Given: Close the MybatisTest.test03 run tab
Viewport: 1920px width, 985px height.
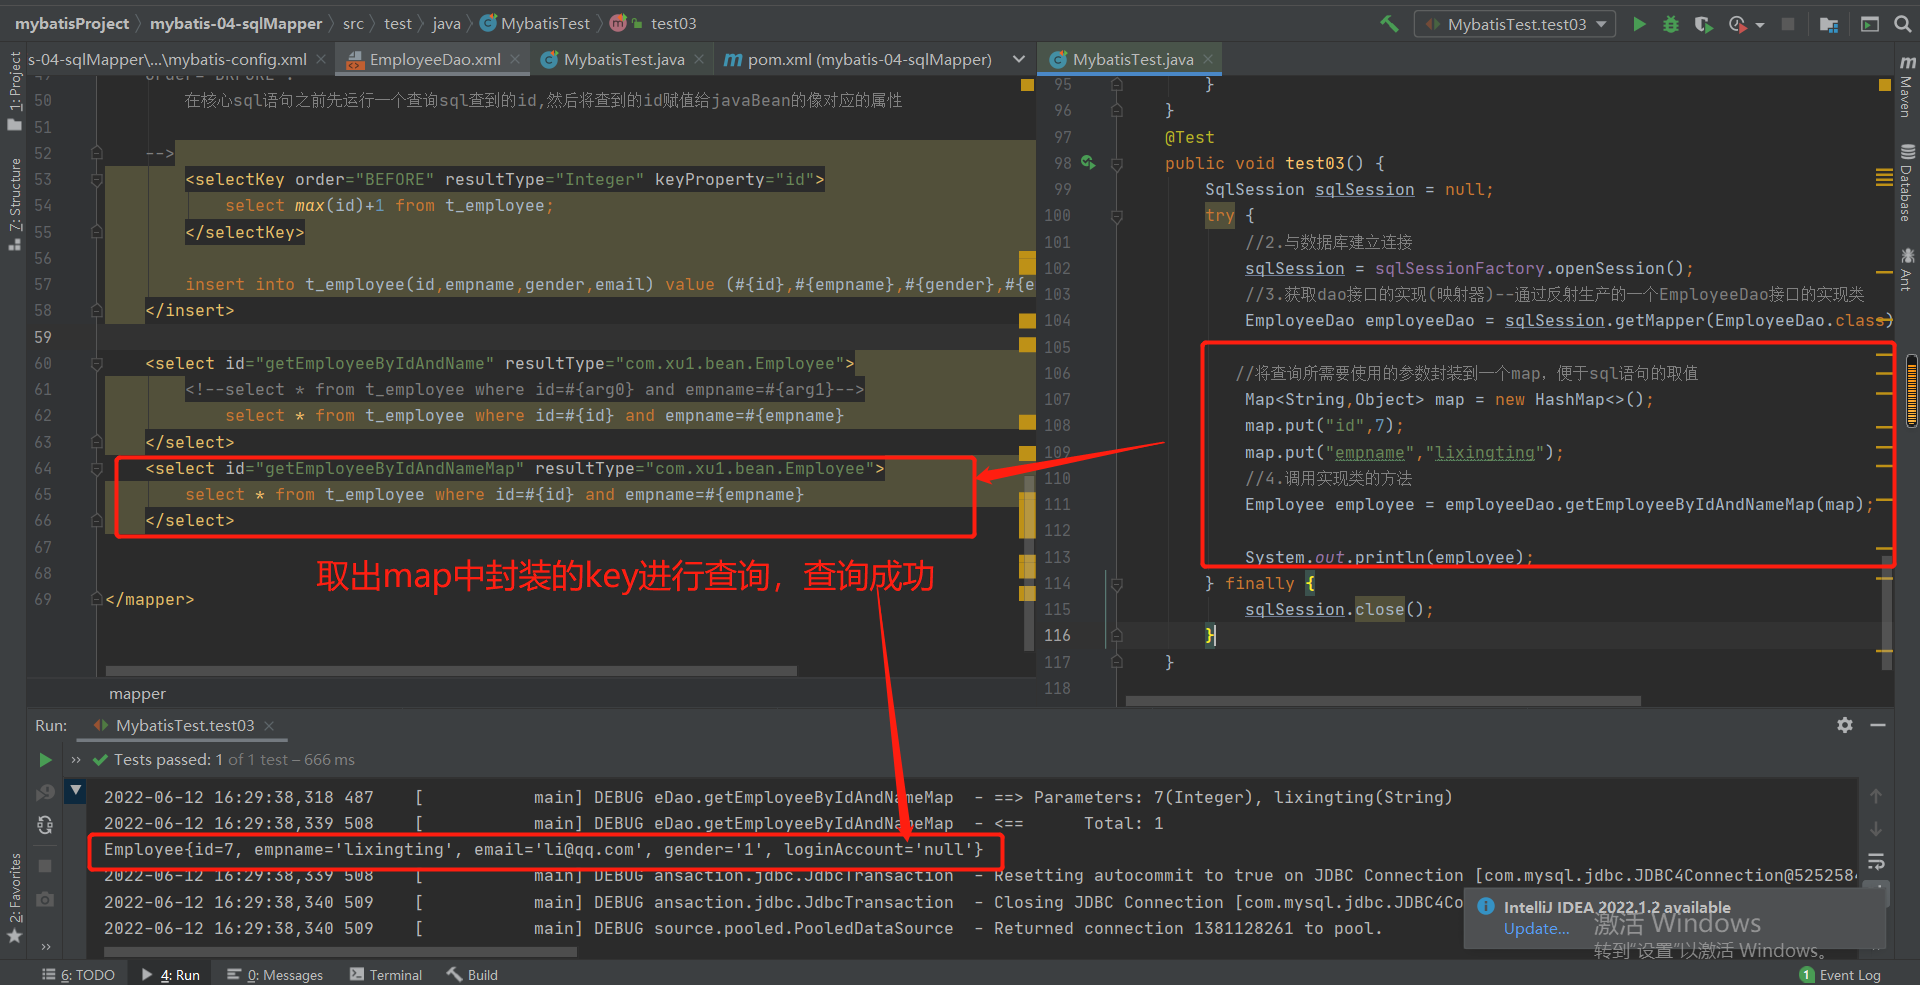Looking at the screenshot, I should point(269,726).
